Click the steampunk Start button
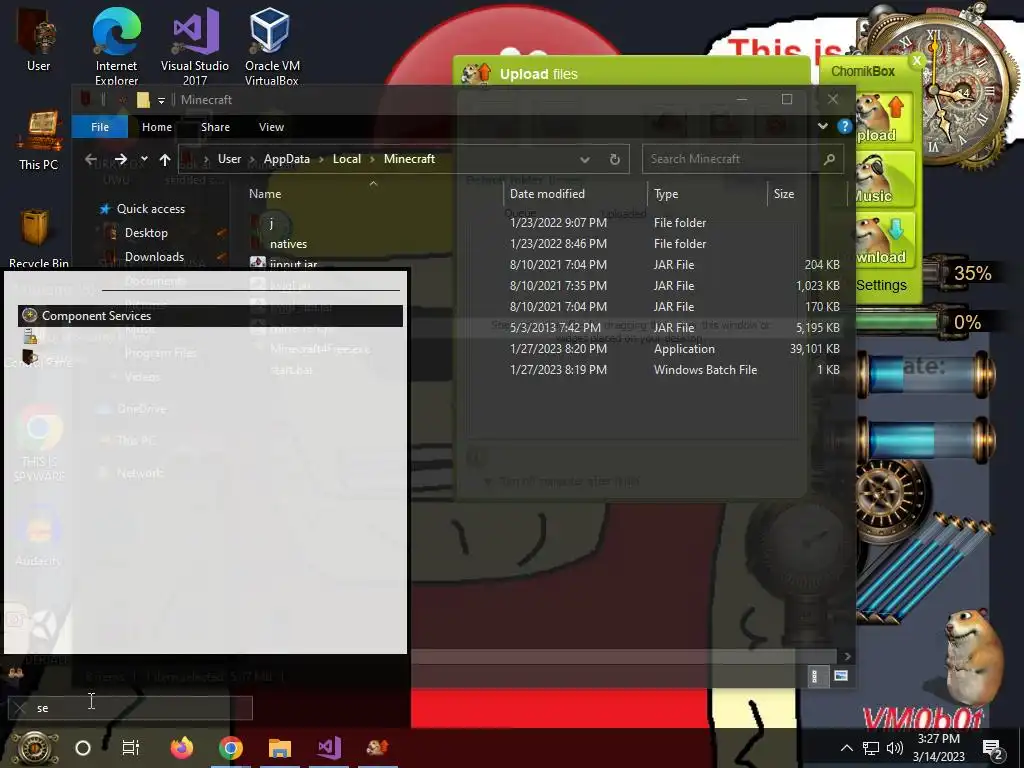This screenshot has width=1024, height=768. click(x=36, y=748)
